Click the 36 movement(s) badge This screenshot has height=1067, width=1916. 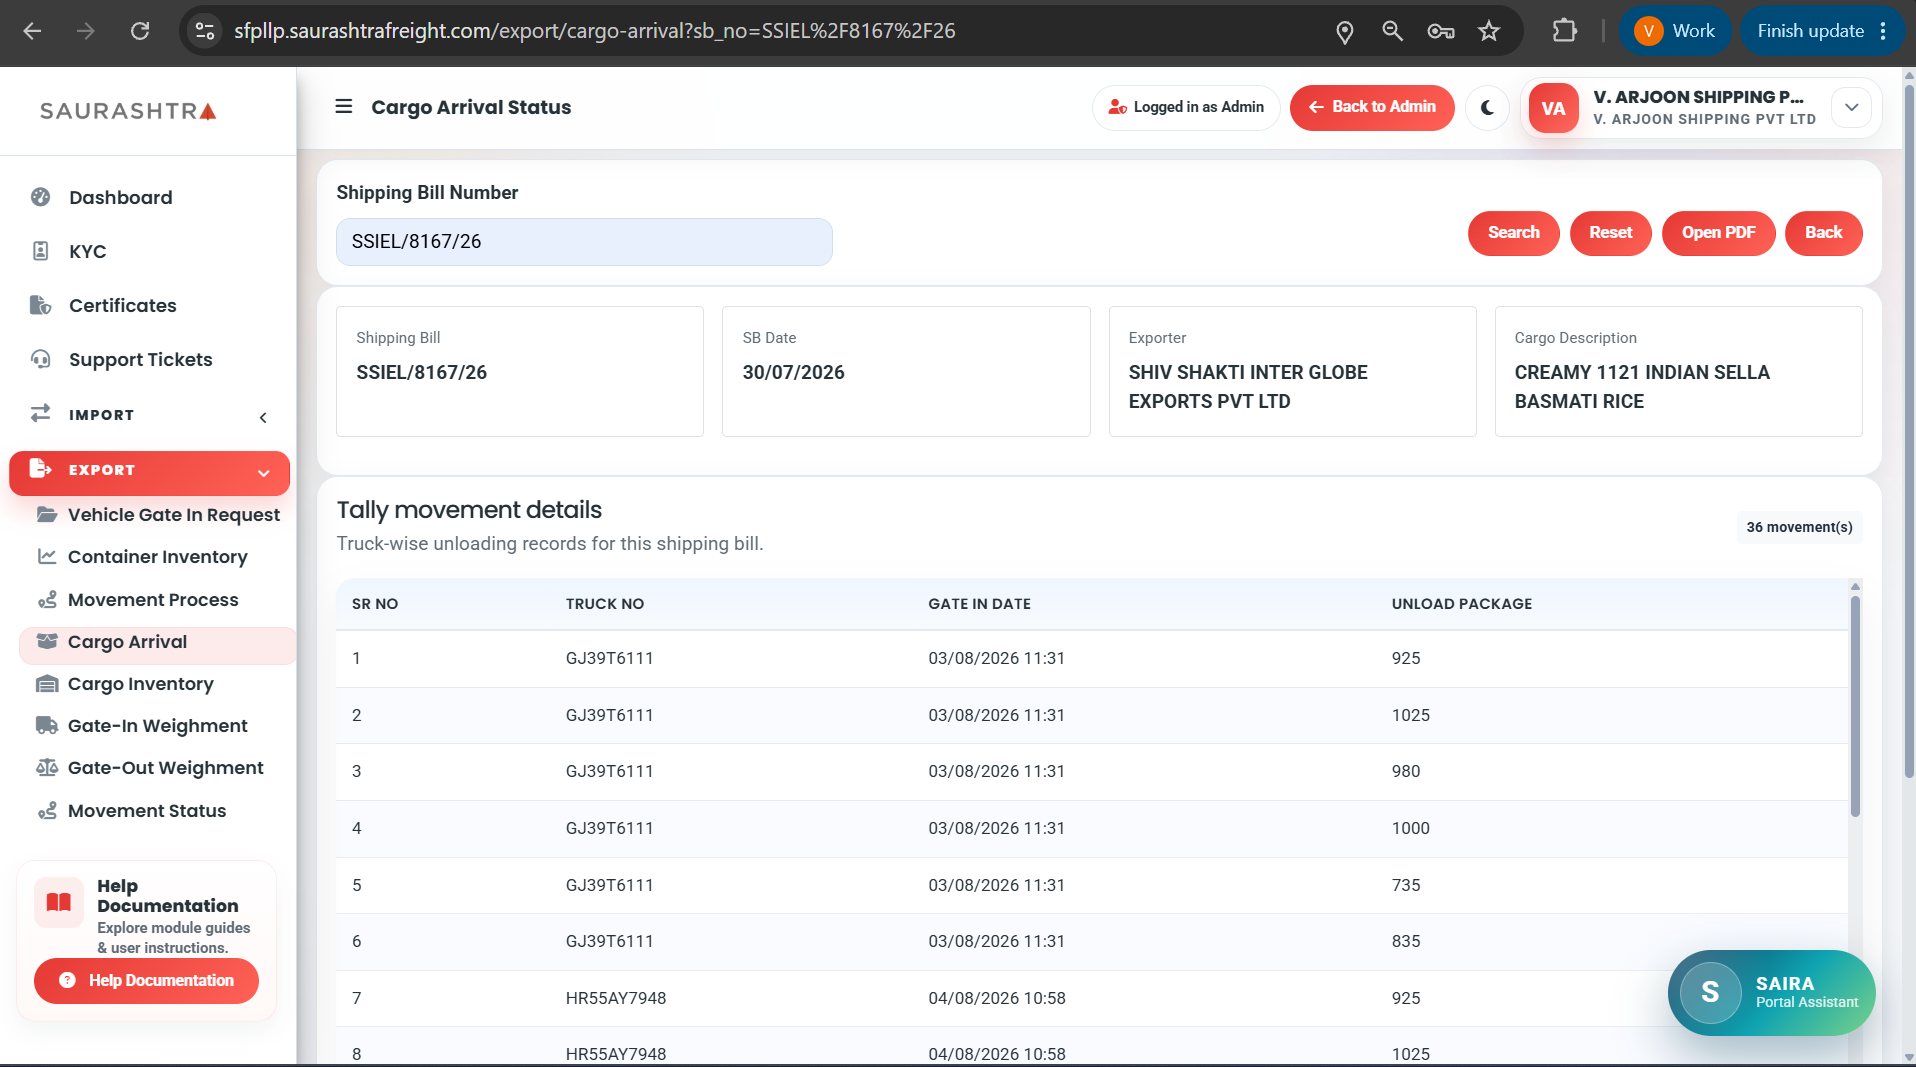tap(1799, 526)
